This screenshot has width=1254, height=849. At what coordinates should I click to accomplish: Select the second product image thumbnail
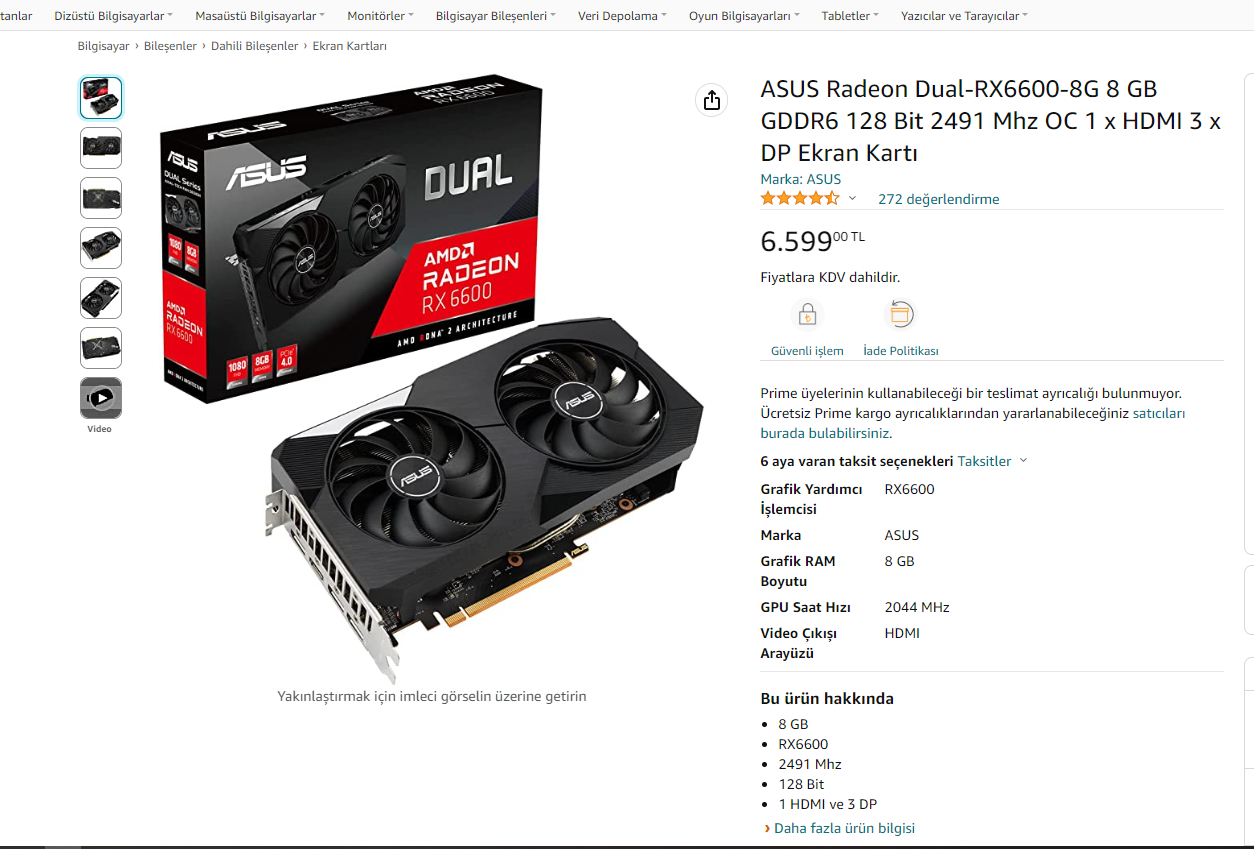[x=101, y=148]
